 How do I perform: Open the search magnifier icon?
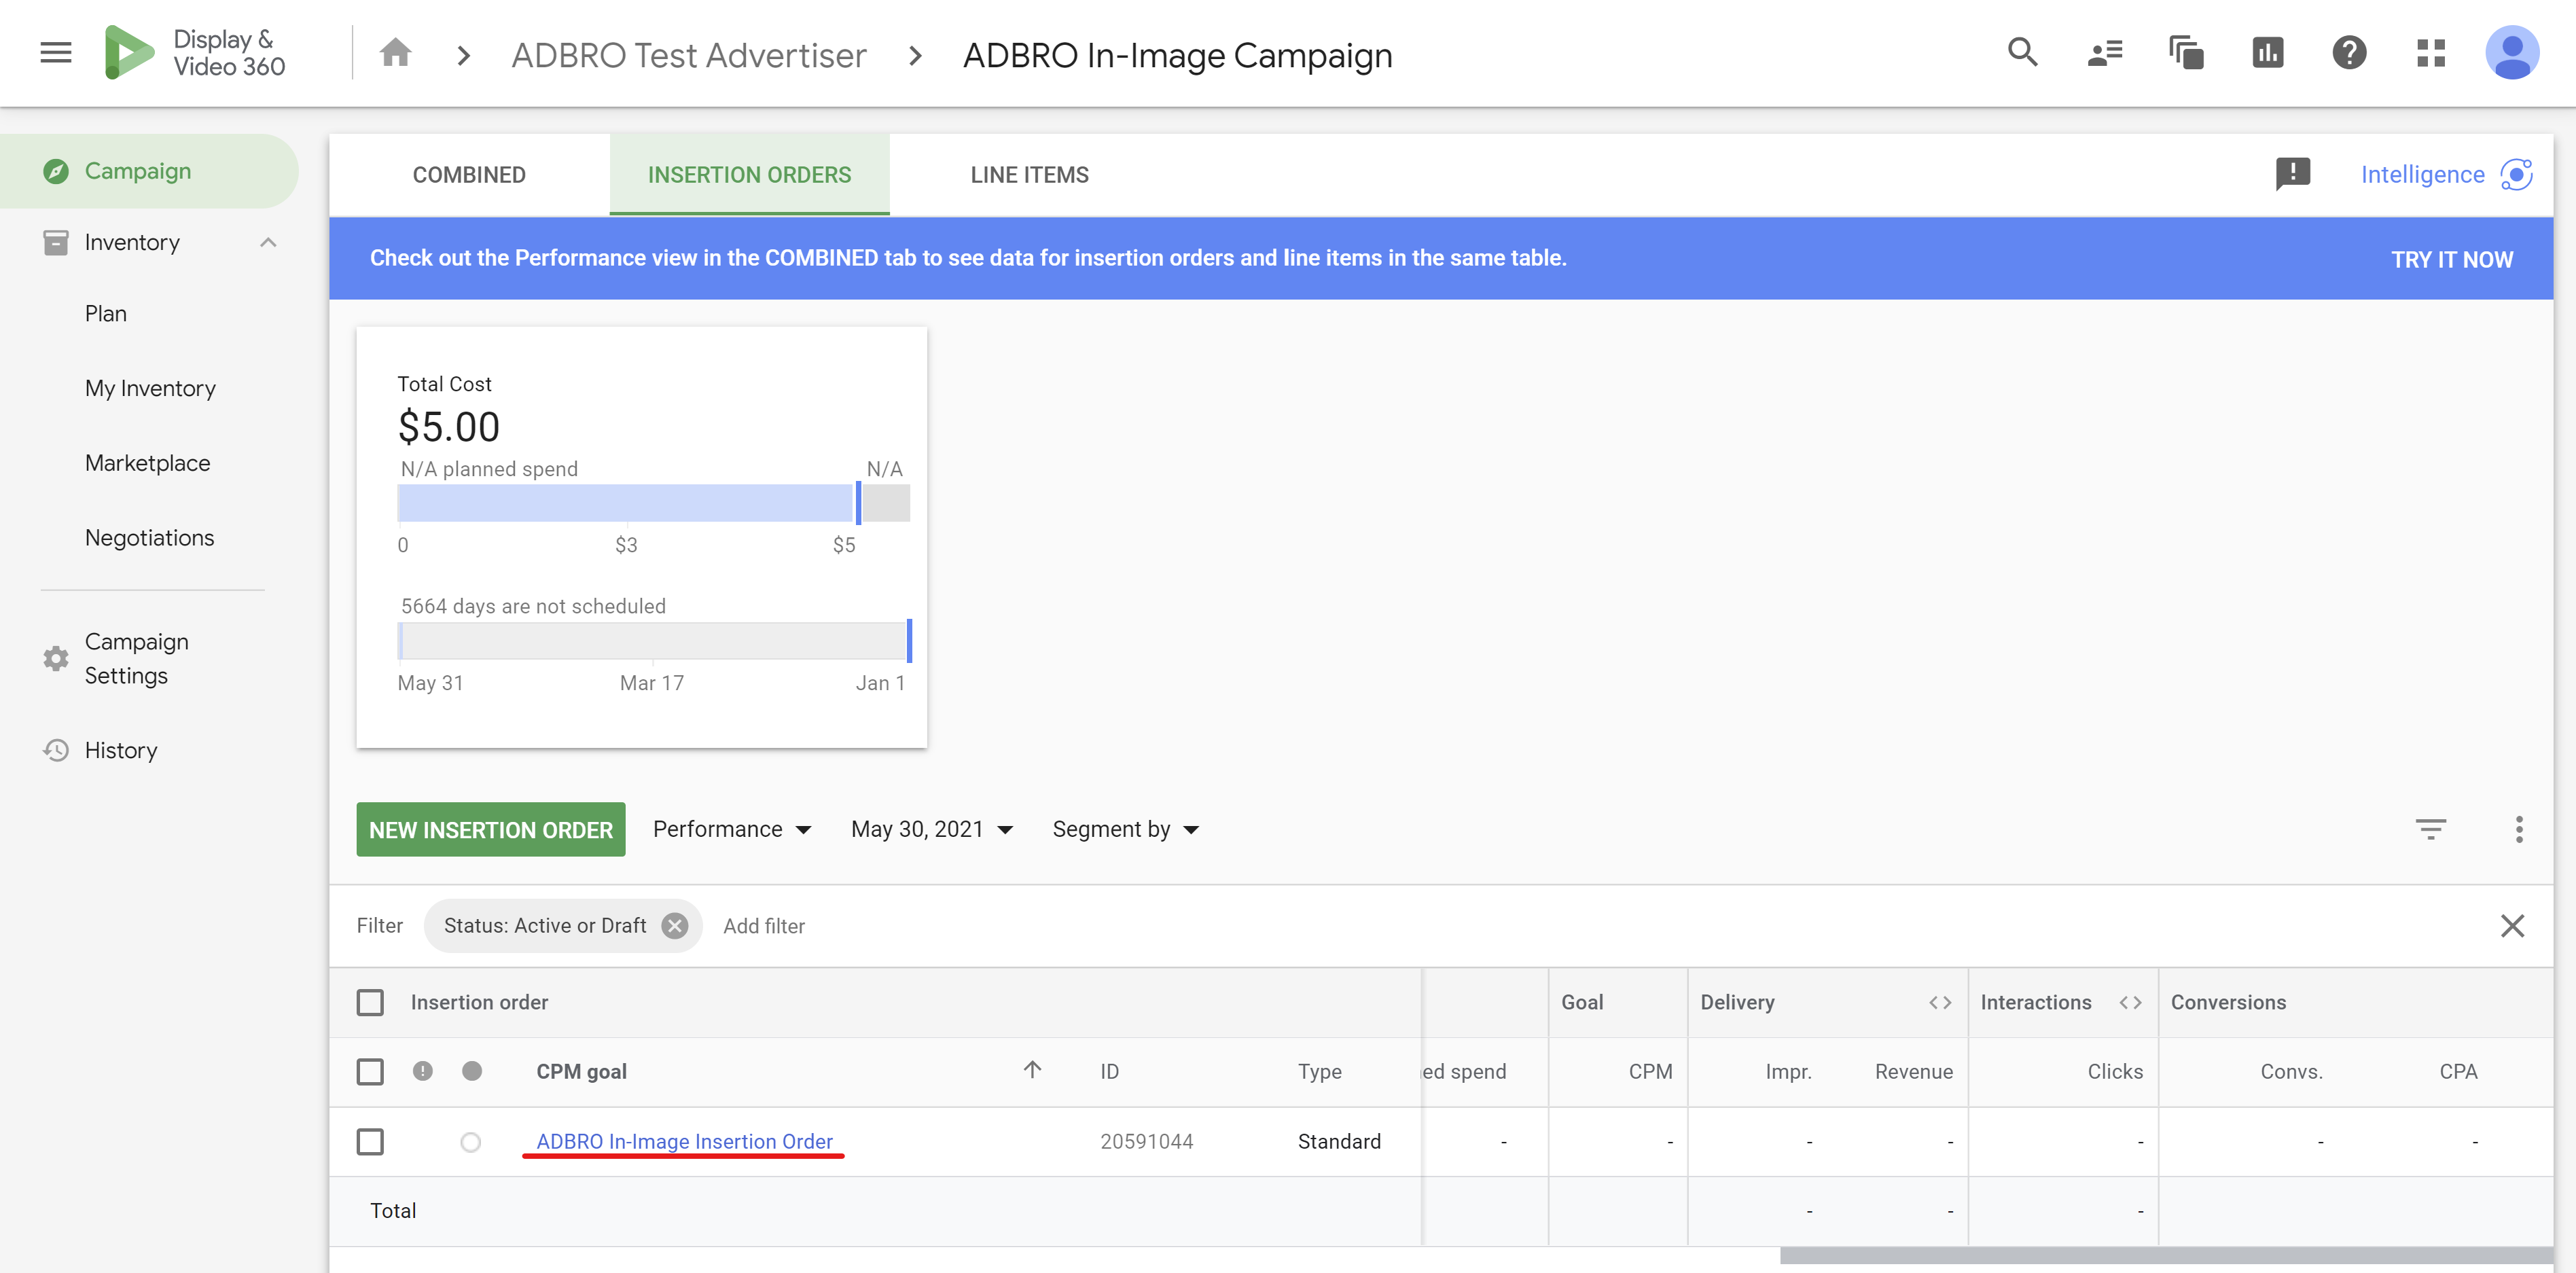point(2022,53)
